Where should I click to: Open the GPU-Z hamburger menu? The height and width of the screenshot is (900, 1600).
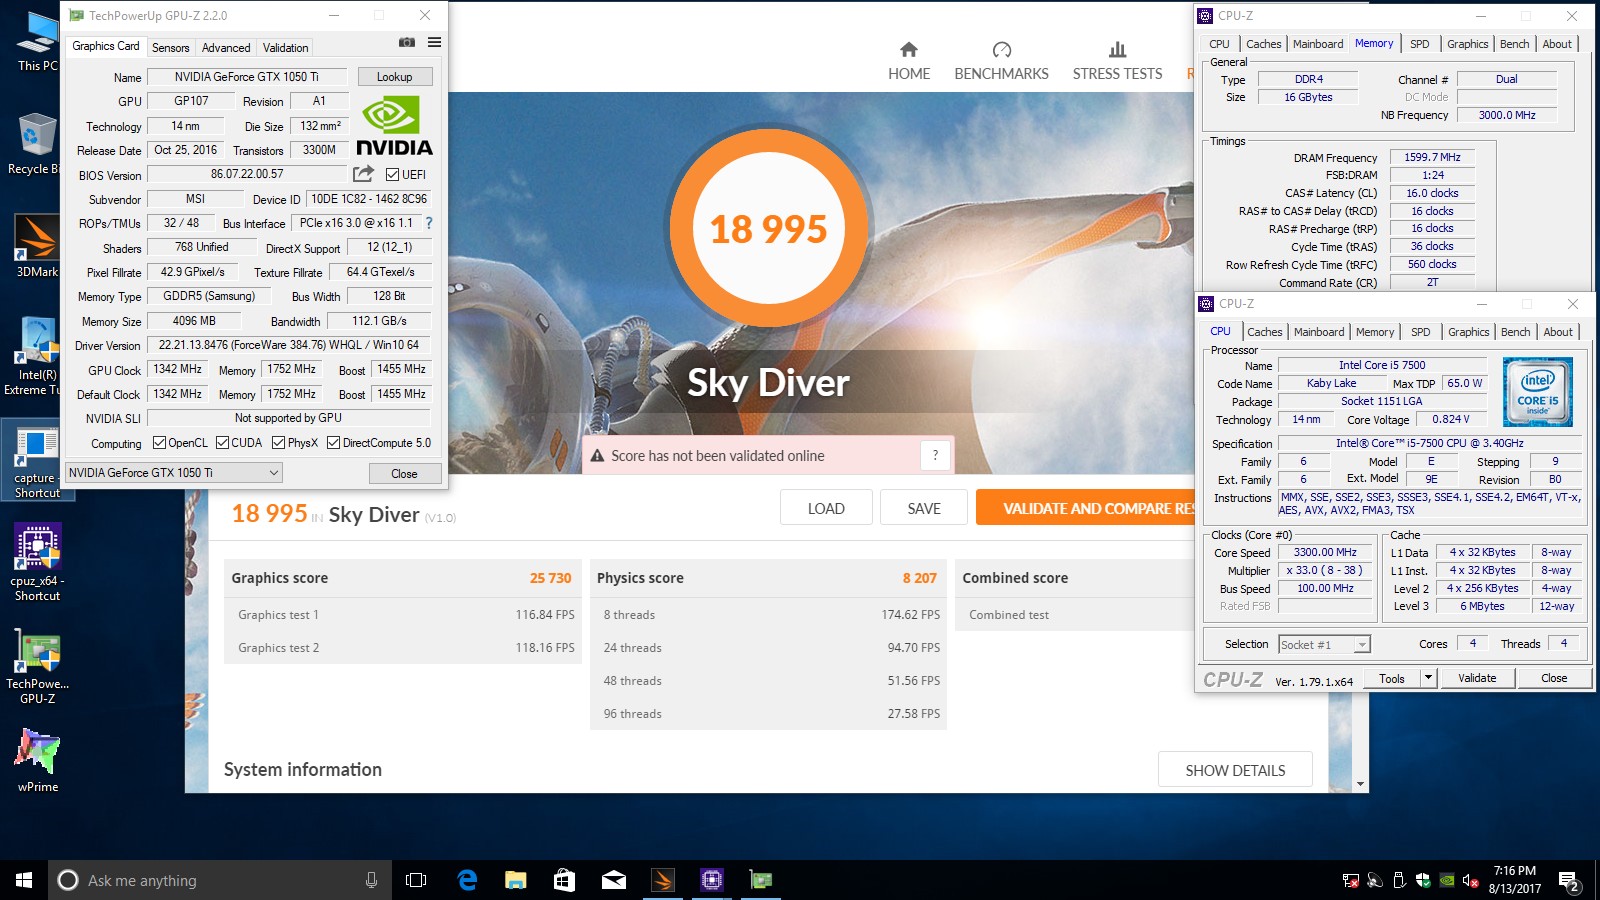coord(434,42)
